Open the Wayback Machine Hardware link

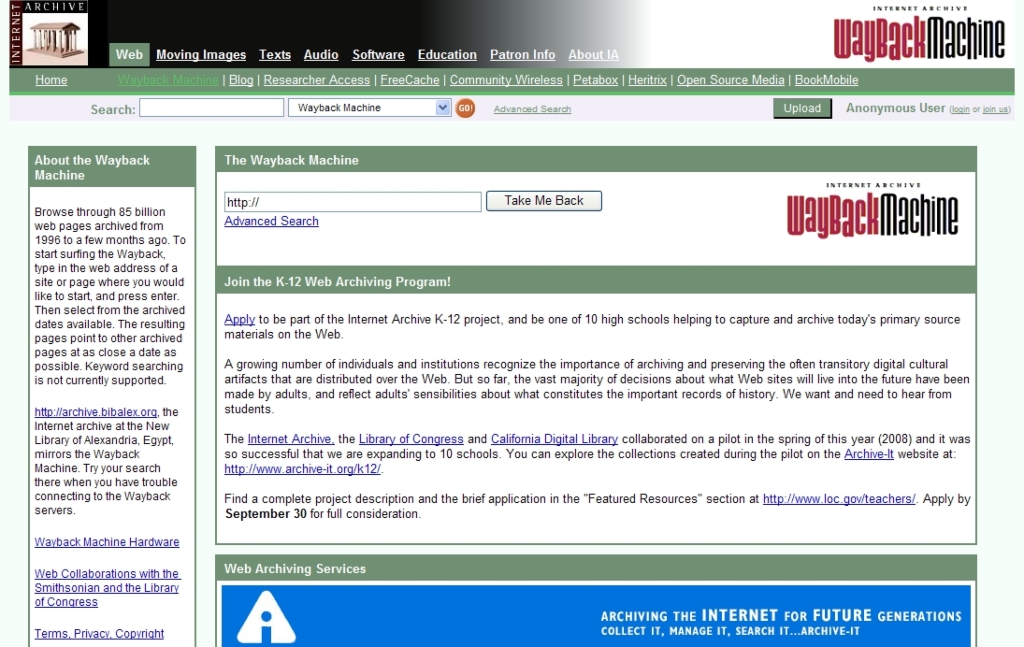click(107, 542)
